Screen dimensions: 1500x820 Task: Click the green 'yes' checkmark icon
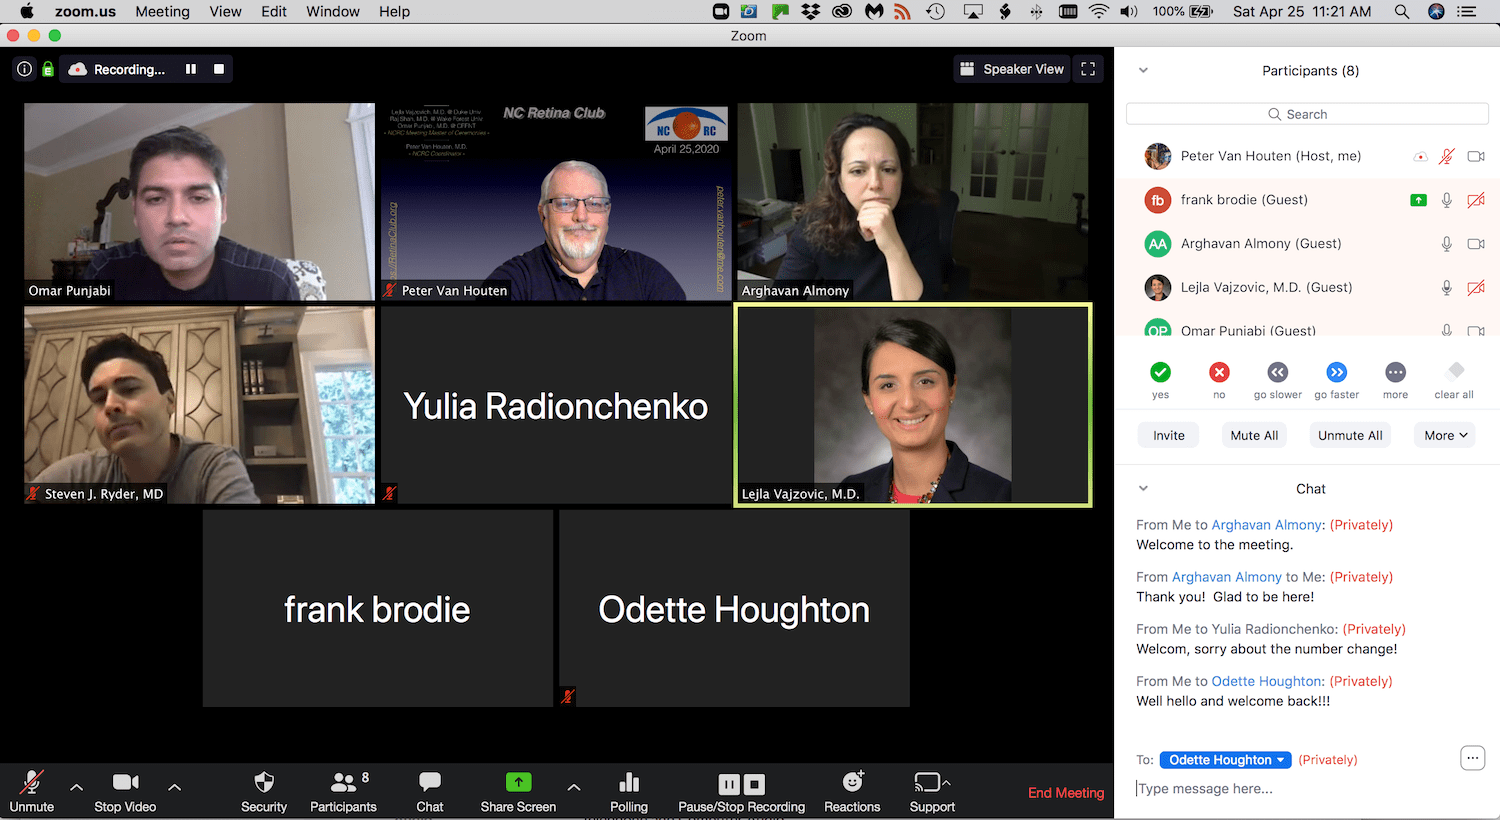pos(1160,373)
